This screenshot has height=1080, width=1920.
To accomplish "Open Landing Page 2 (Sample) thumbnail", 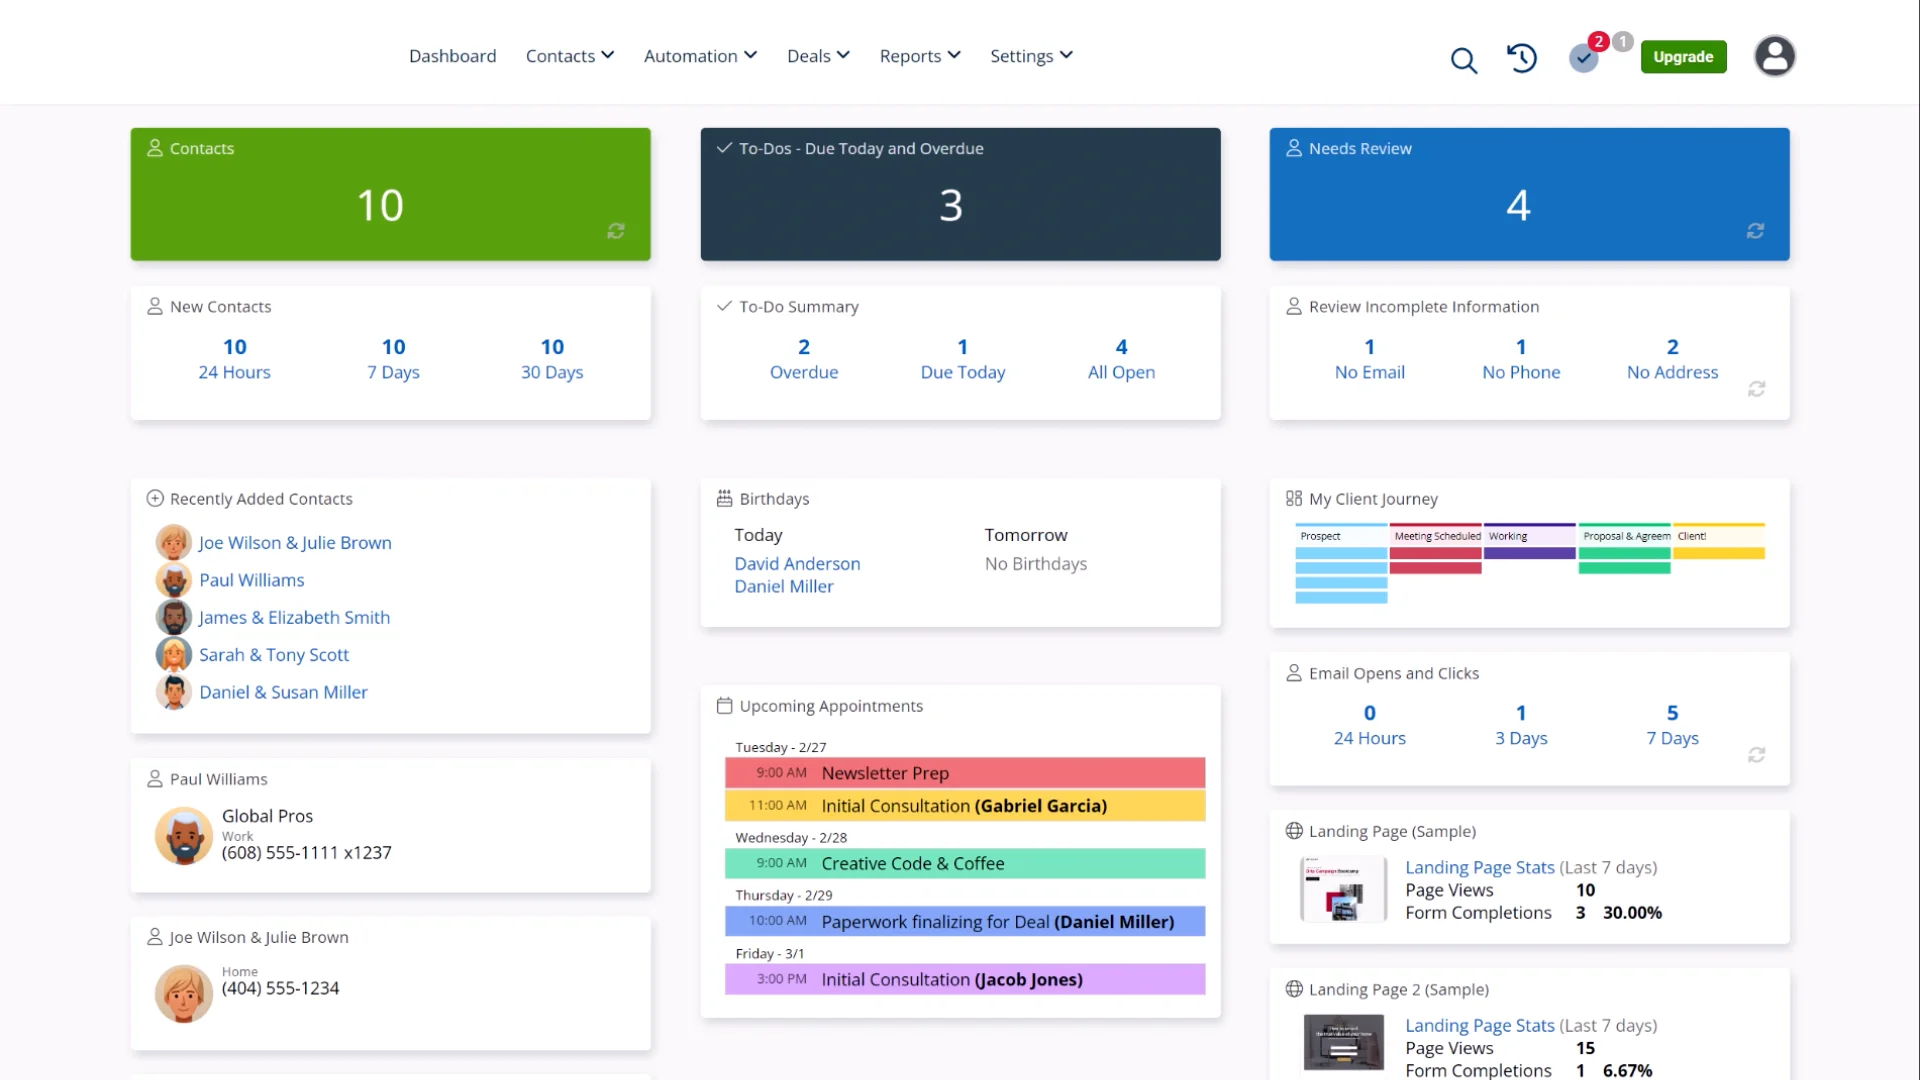I will pyautogui.click(x=1343, y=1043).
